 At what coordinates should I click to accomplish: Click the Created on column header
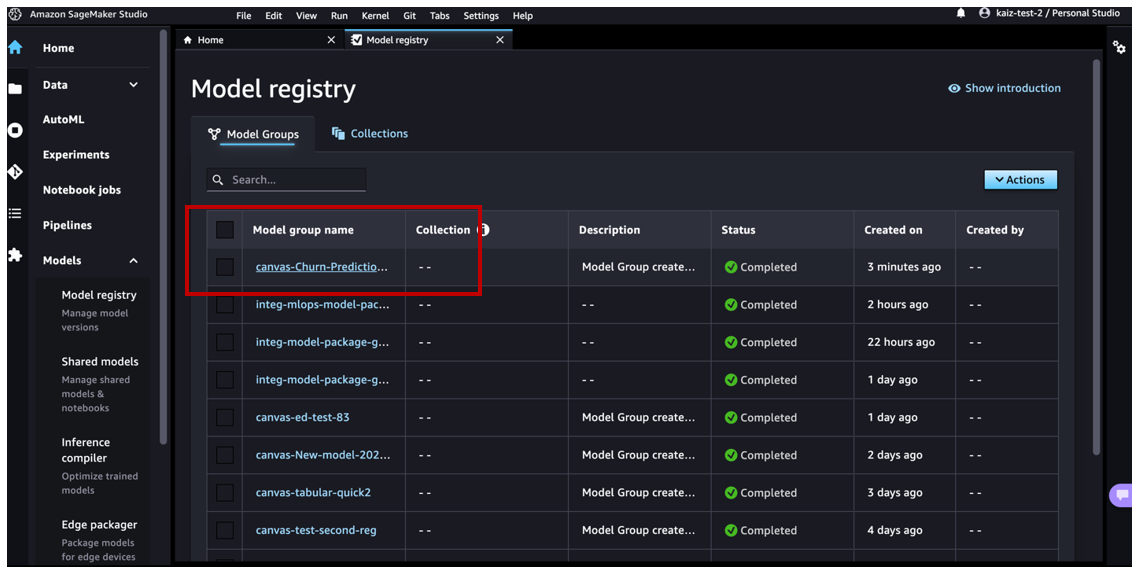(893, 230)
